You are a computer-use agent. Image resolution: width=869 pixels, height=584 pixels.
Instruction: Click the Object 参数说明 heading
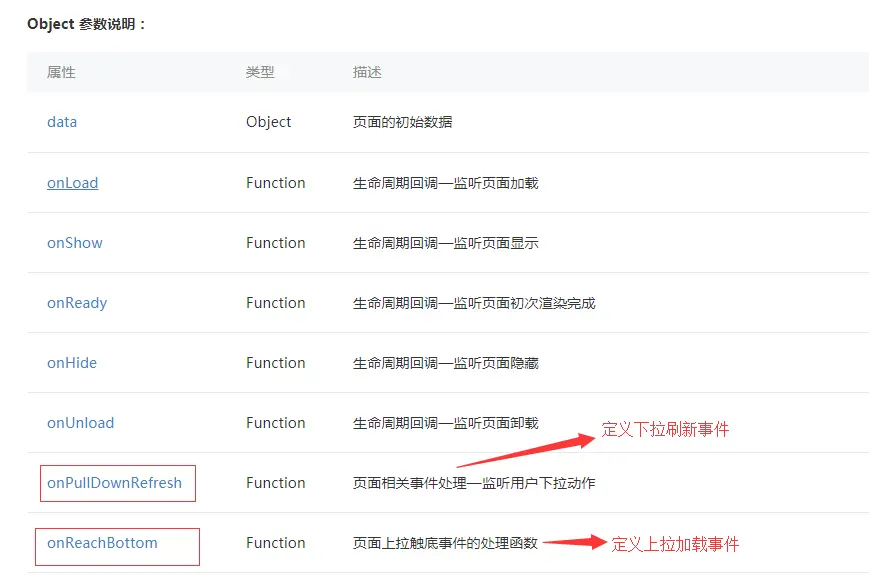click(86, 24)
